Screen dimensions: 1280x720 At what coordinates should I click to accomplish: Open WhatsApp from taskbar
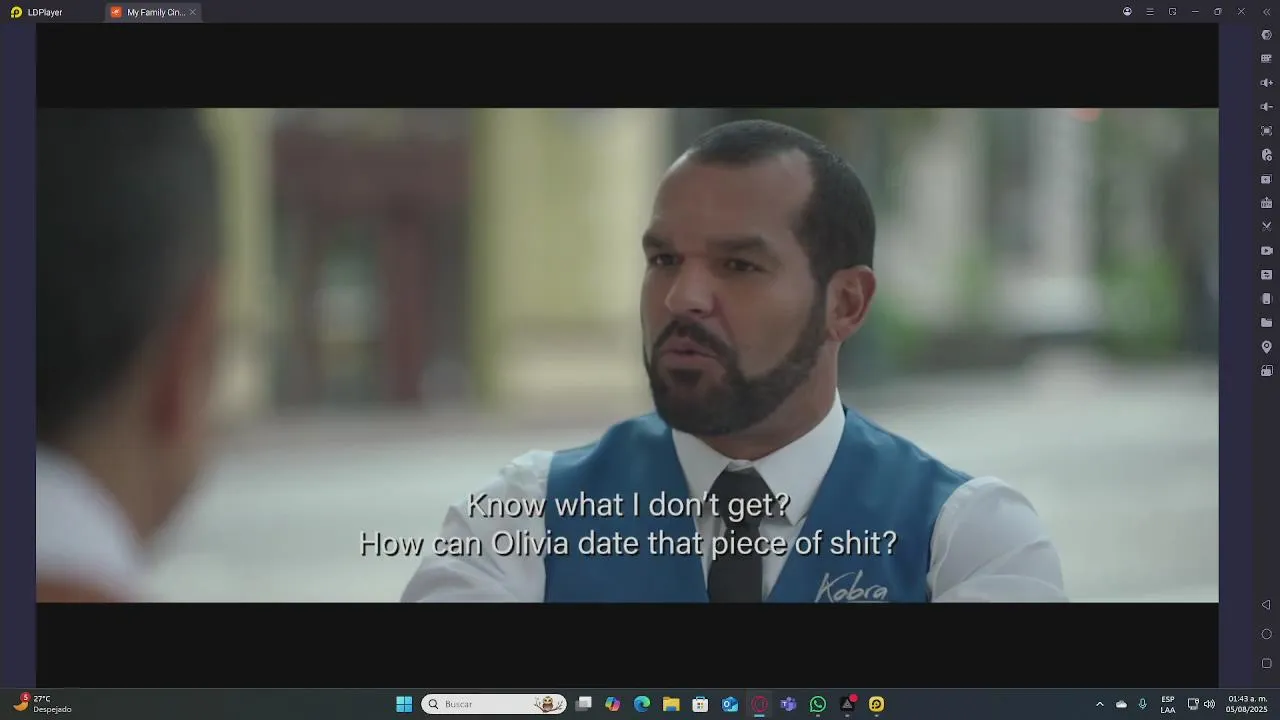click(x=818, y=704)
